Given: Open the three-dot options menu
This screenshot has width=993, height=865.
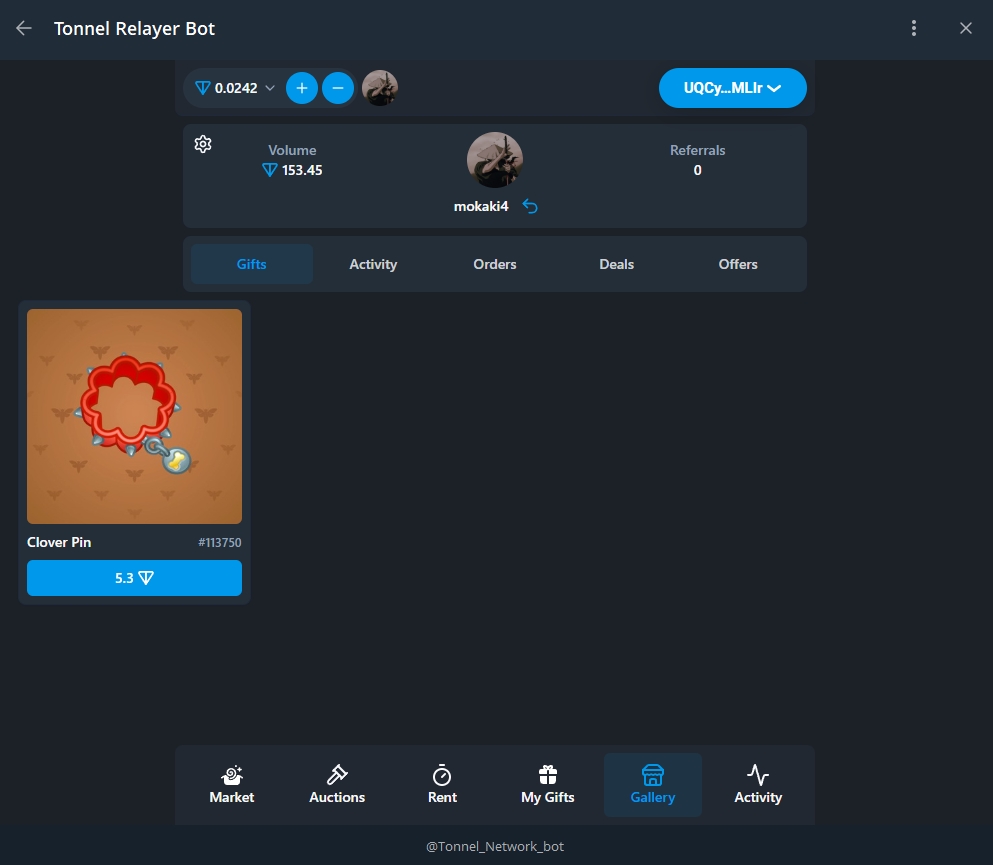Looking at the screenshot, I should [913, 28].
